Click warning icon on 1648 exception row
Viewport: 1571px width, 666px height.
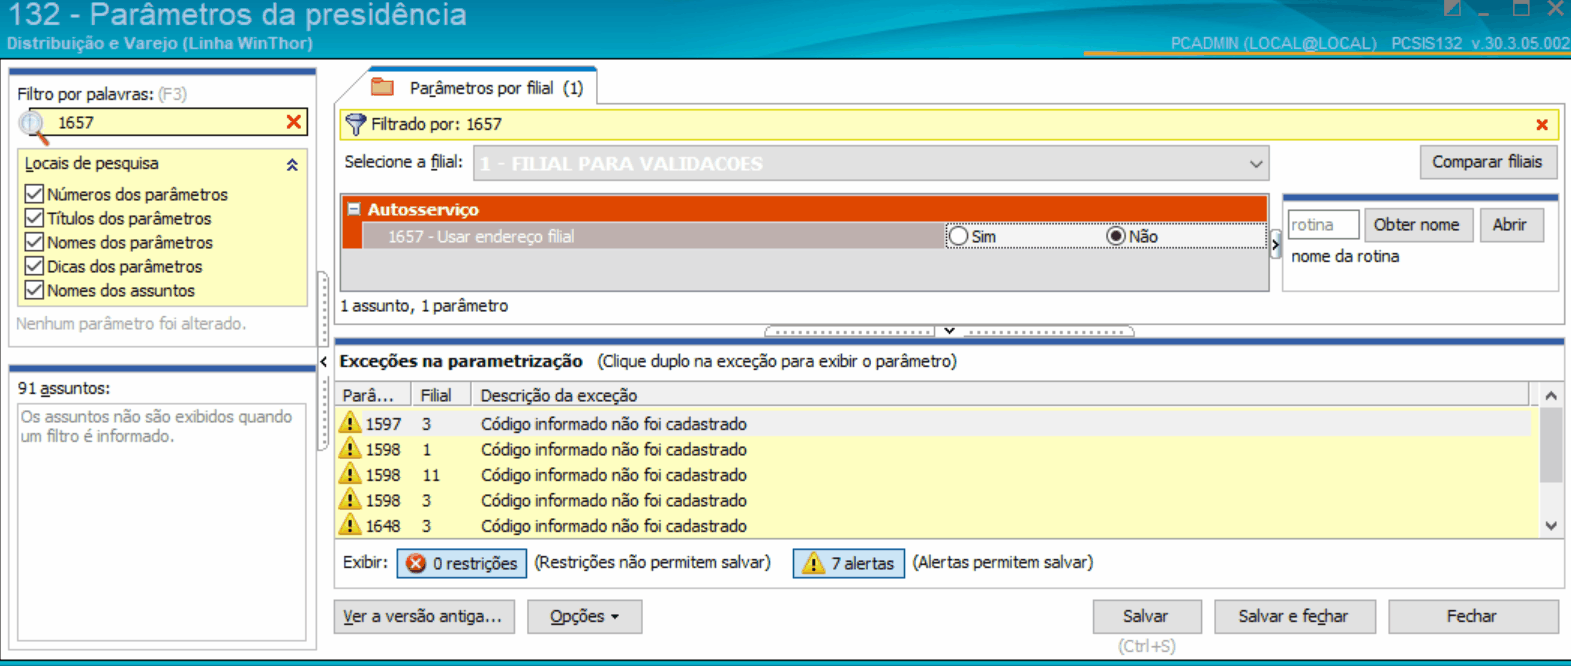(350, 525)
